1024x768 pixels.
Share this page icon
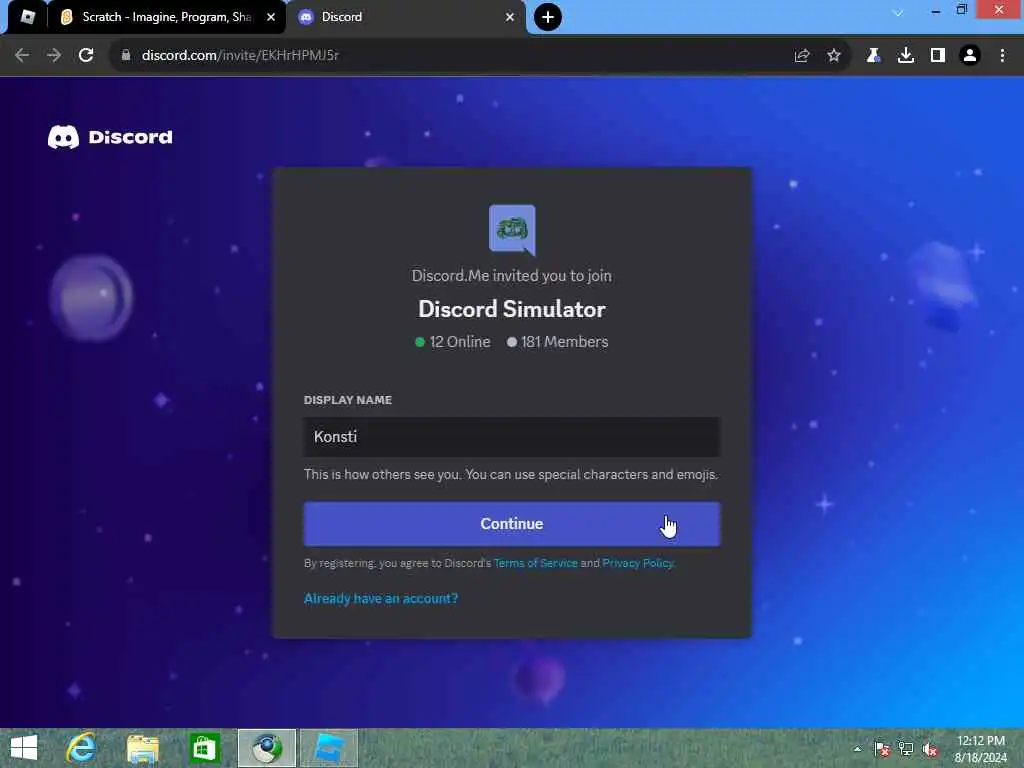(802, 56)
